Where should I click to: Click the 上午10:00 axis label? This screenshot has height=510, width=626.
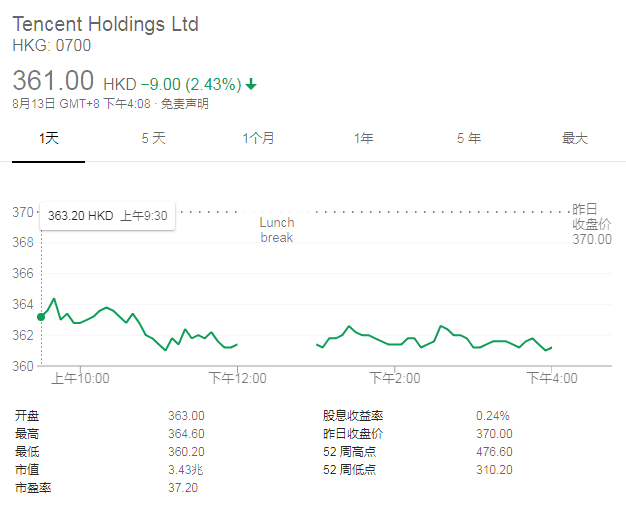[80, 378]
